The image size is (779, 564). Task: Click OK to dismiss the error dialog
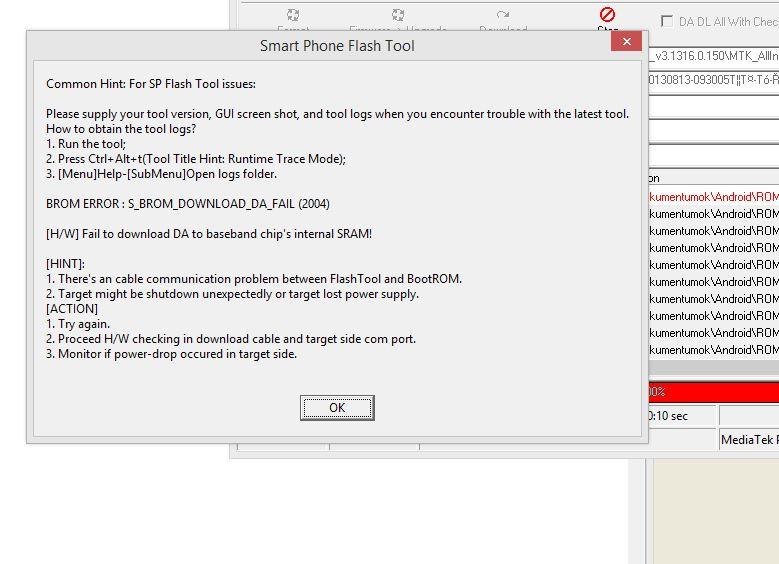tap(337, 408)
